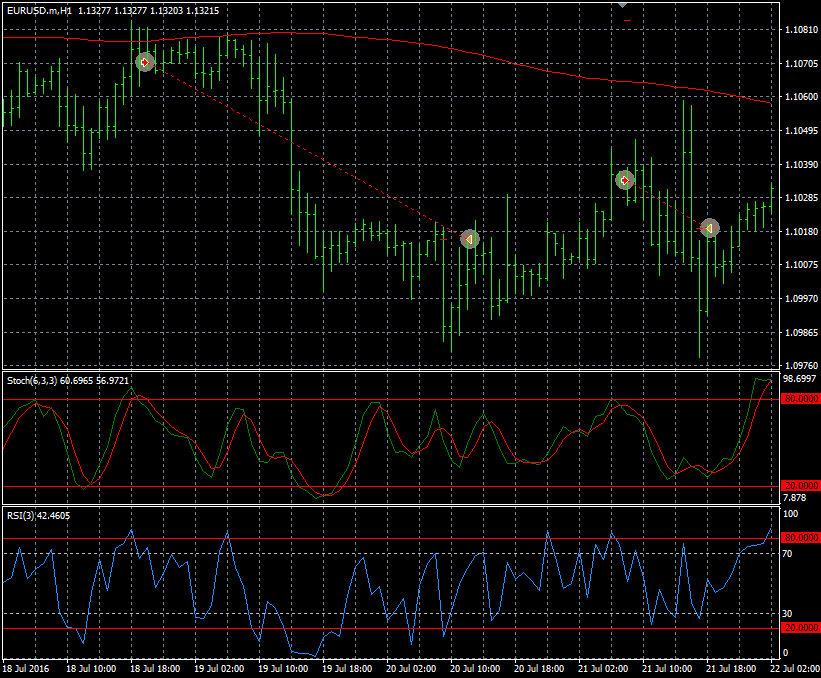Click the RSI scale value 30
The width and height of the screenshot is (821, 678).
coord(787,613)
